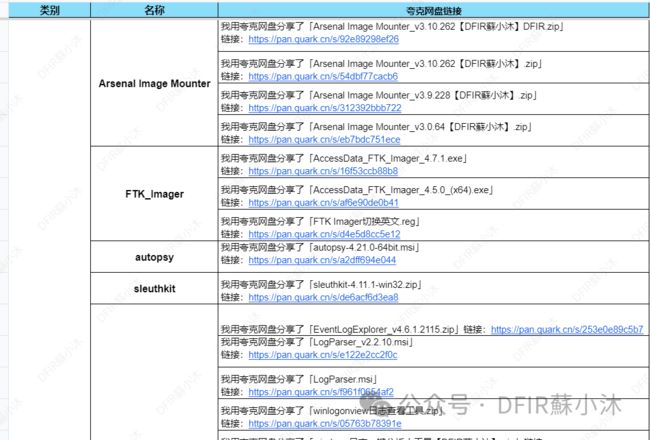Select the sleuthkit name cell

(154, 288)
